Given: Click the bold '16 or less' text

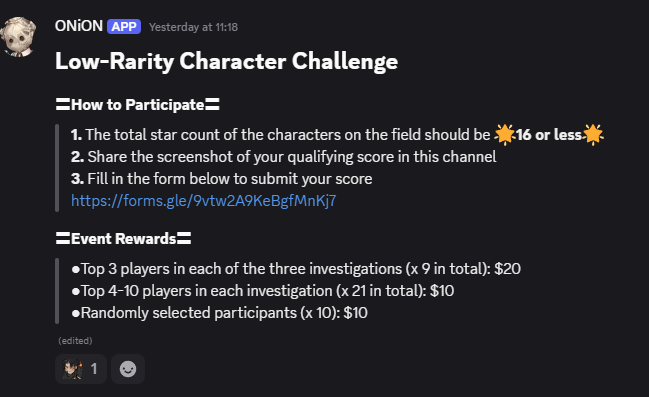Looking at the screenshot, I should 549,135.
